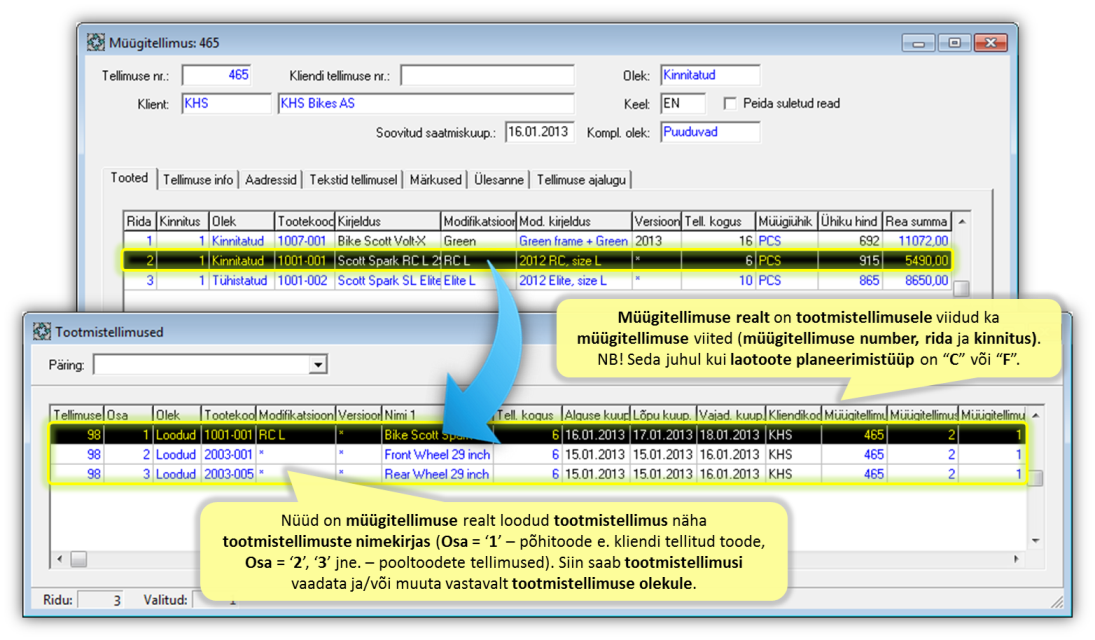
Task: Click the Tell. kogus header in sales order
Action: point(719,221)
